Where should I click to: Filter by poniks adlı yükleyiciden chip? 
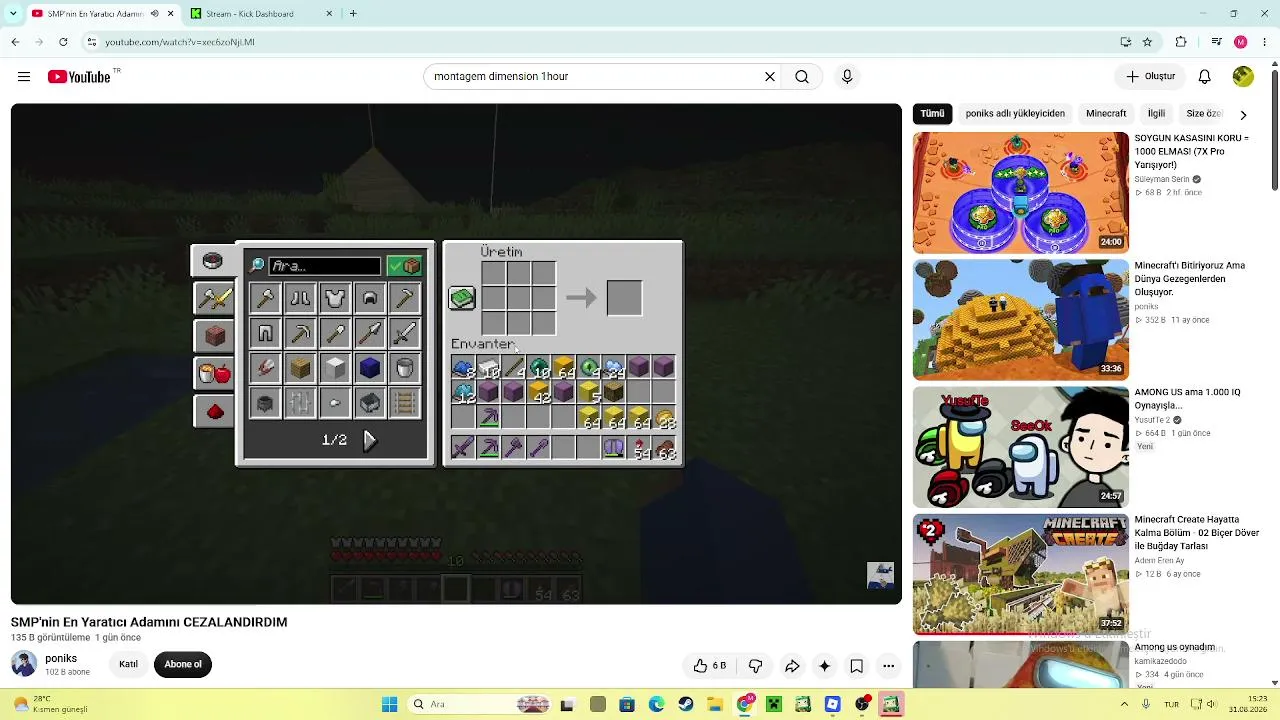click(x=1016, y=114)
